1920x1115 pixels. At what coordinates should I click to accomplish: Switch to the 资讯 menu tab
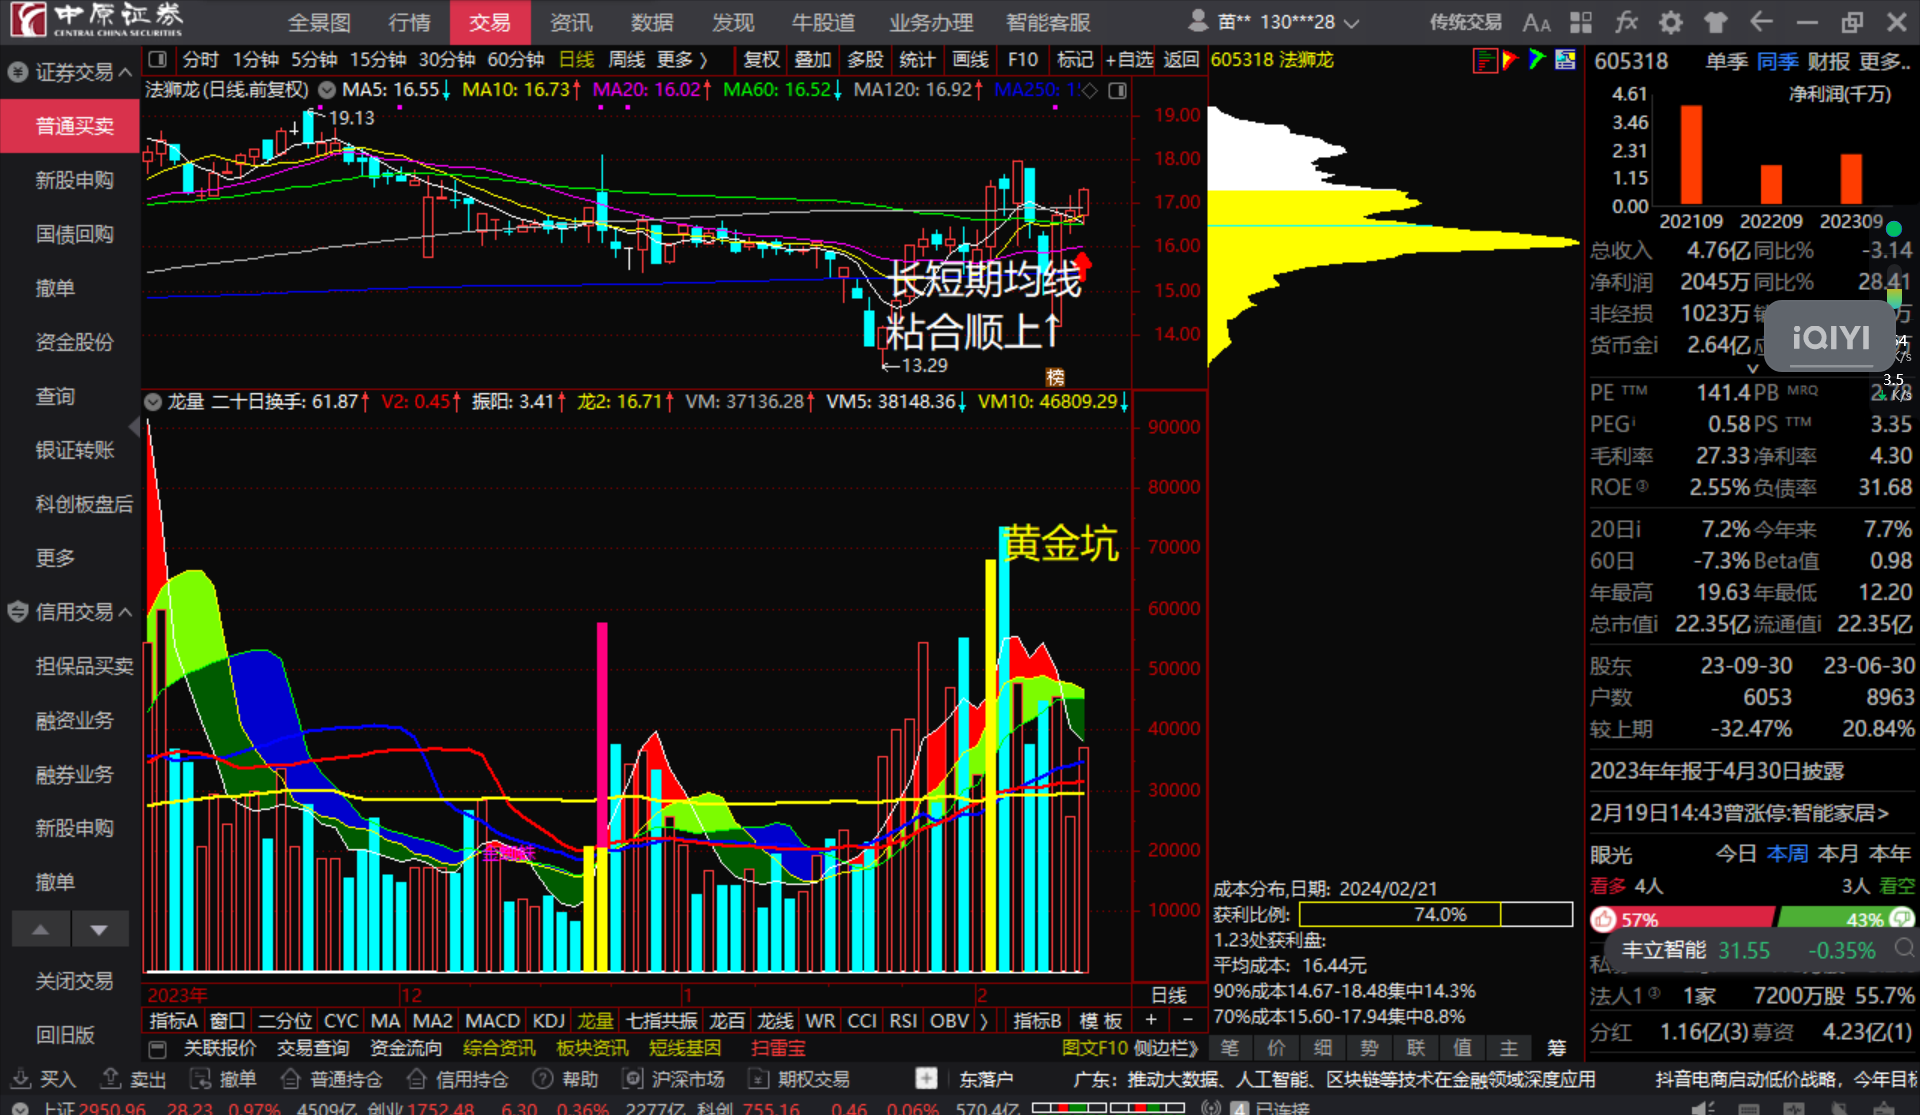click(570, 21)
